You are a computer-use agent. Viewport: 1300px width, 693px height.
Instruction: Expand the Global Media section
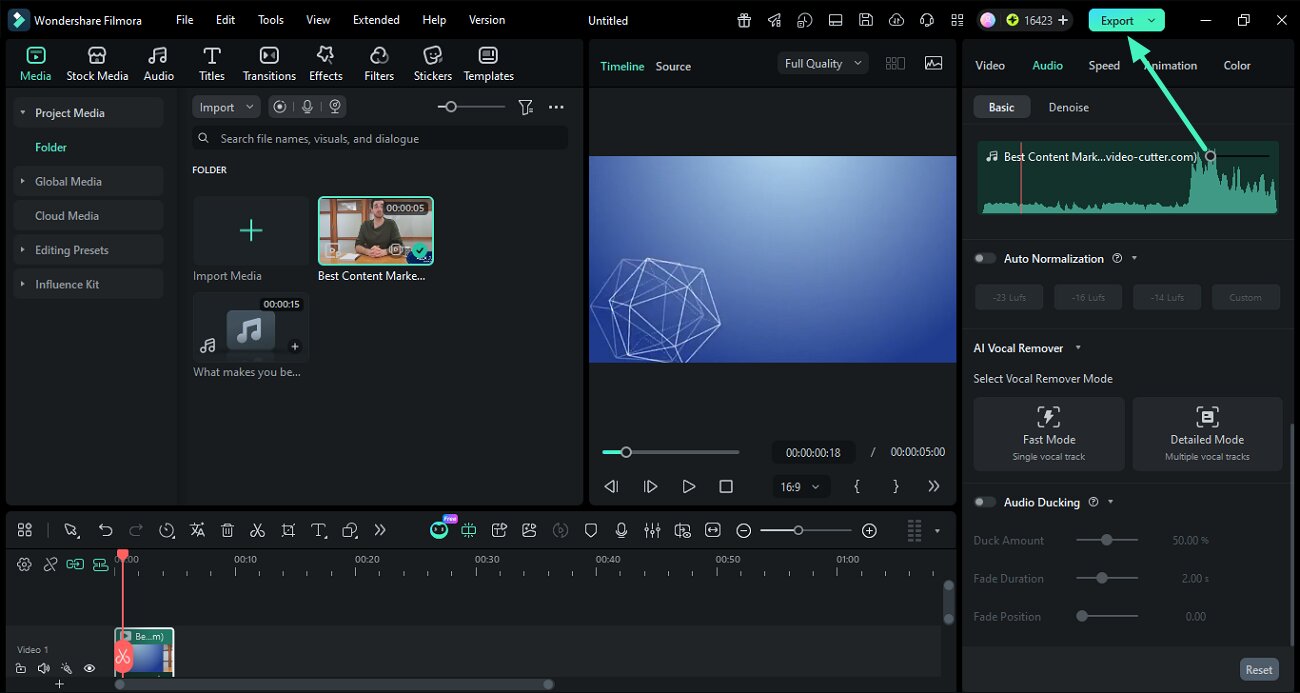23,181
